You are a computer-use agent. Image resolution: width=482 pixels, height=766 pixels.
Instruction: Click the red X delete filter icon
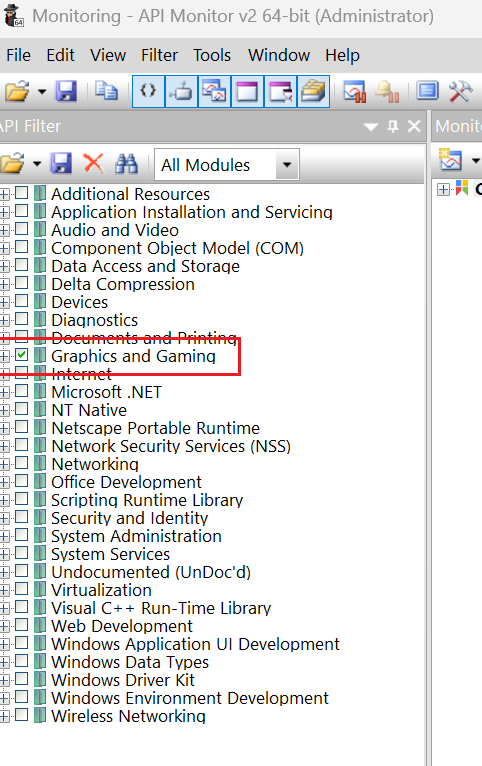pyautogui.click(x=93, y=164)
